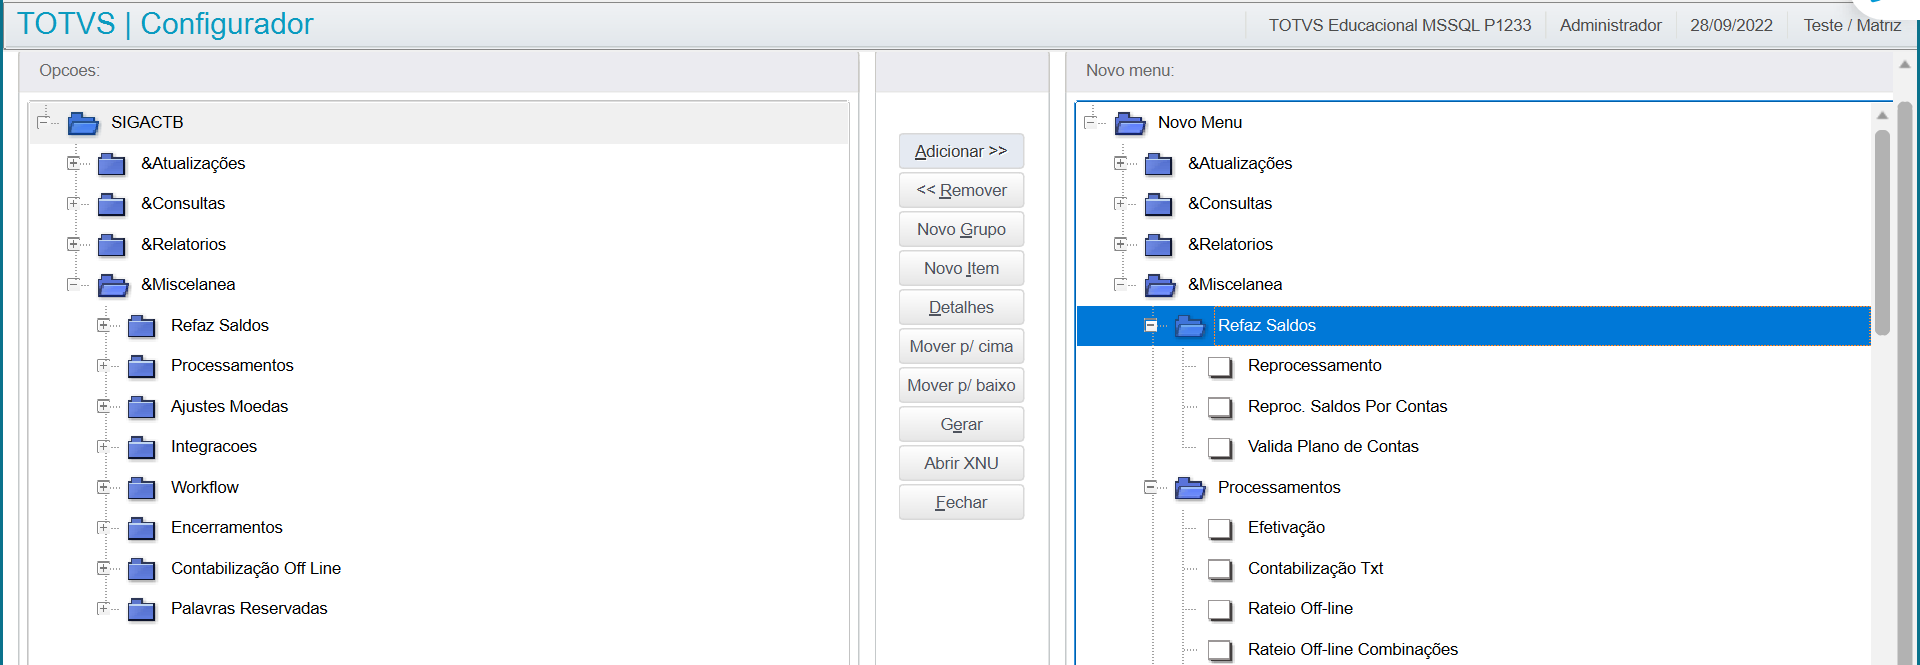Expand &Atualizações in the Opcoes tree

(73, 163)
